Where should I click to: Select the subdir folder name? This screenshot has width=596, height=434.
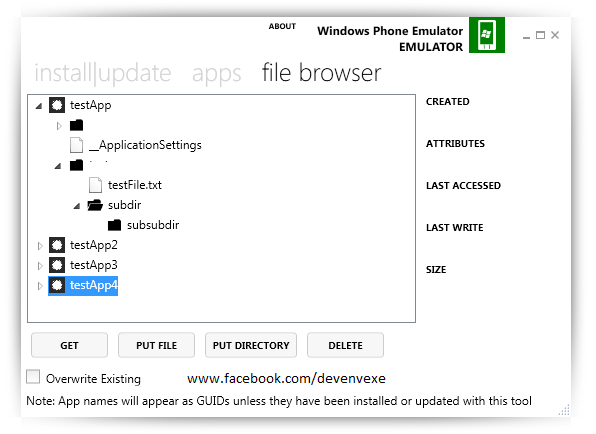[x=125, y=205]
